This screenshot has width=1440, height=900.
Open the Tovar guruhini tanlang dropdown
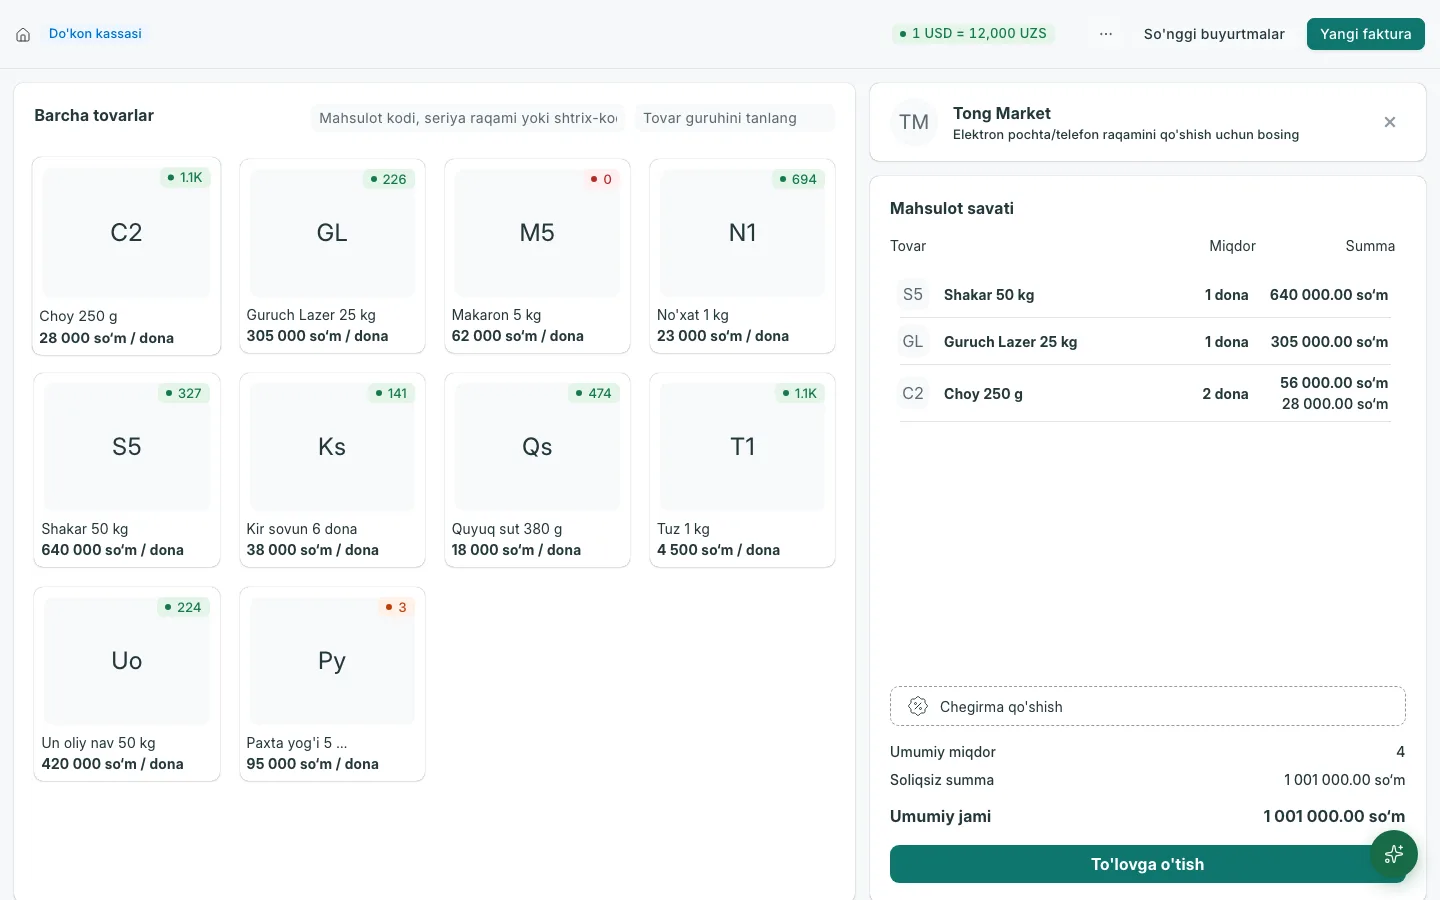pos(734,118)
